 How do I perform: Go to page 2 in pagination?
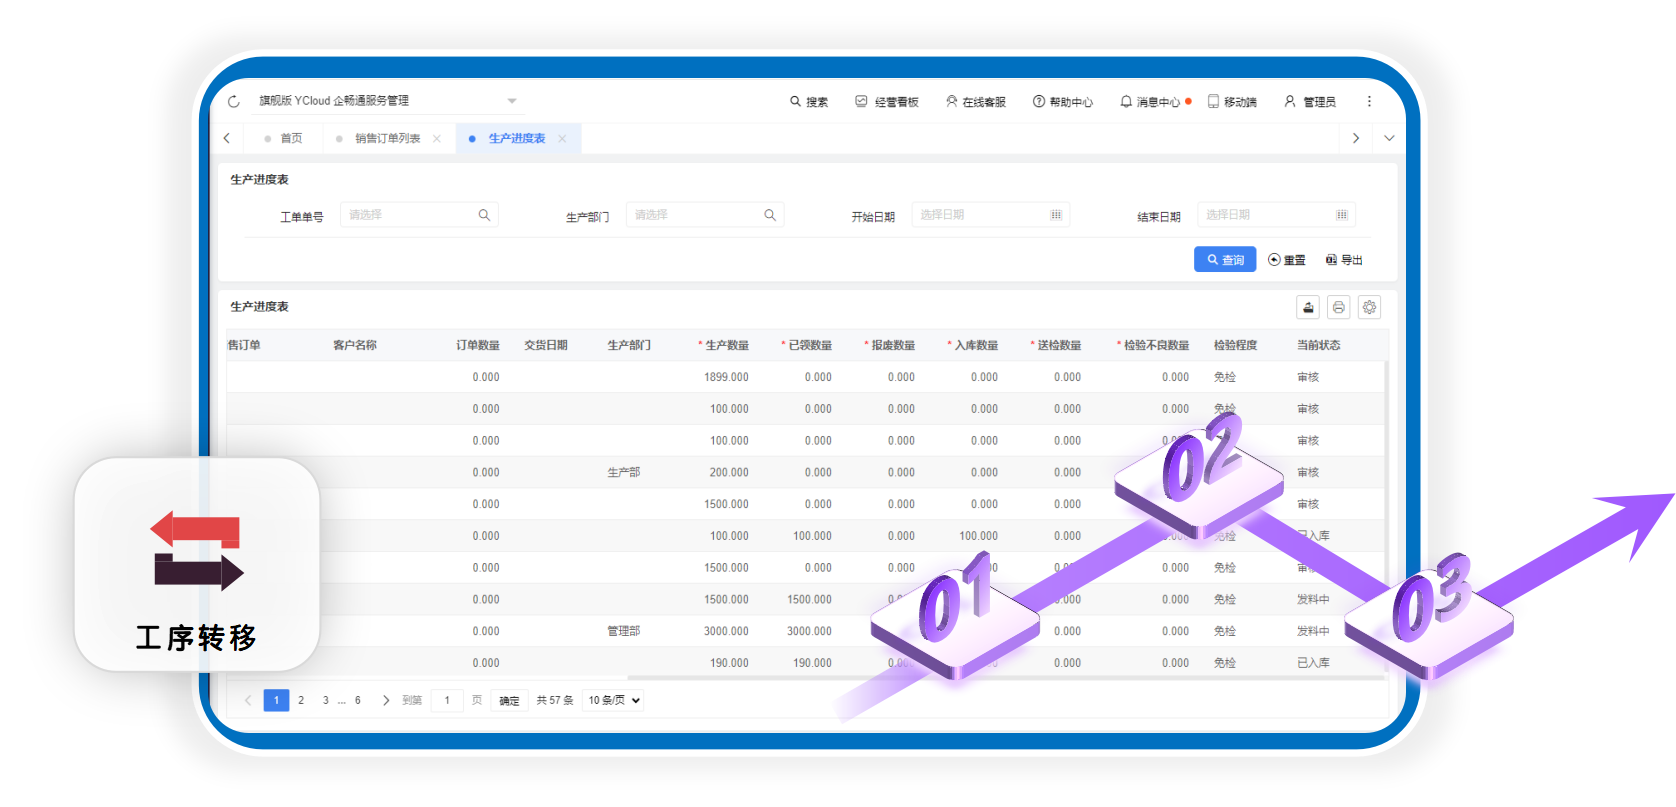click(x=301, y=700)
